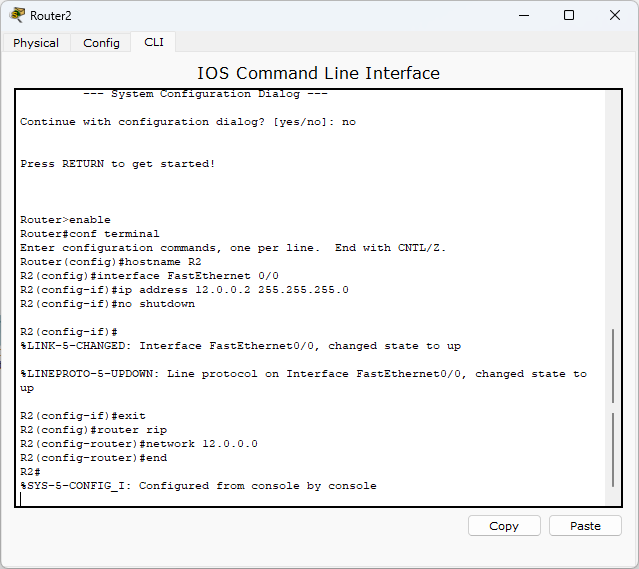Click the terminal's vertical scrollbar thumb
This screenshot has width=639, height=569.
[613, 408]
